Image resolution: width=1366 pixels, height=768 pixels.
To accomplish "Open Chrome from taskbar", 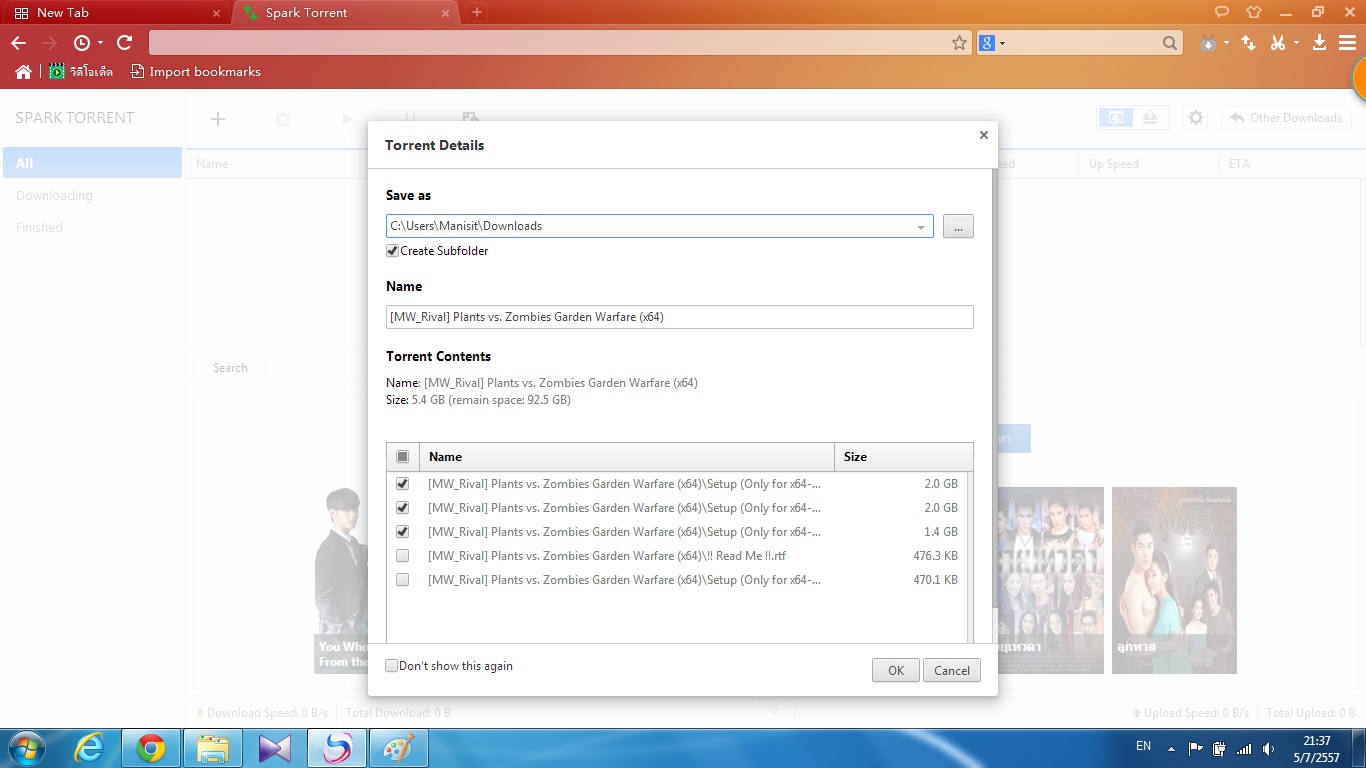I will [151, 748].
